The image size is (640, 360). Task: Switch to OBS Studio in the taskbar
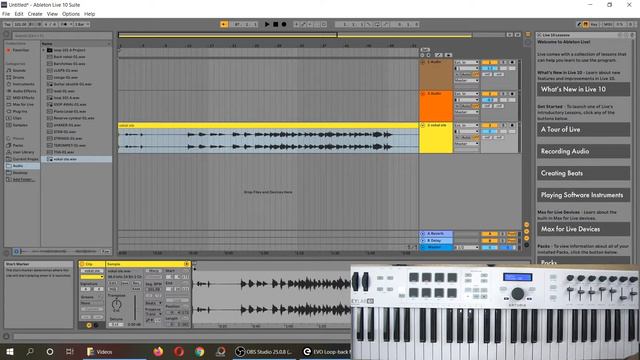[264, 351]
